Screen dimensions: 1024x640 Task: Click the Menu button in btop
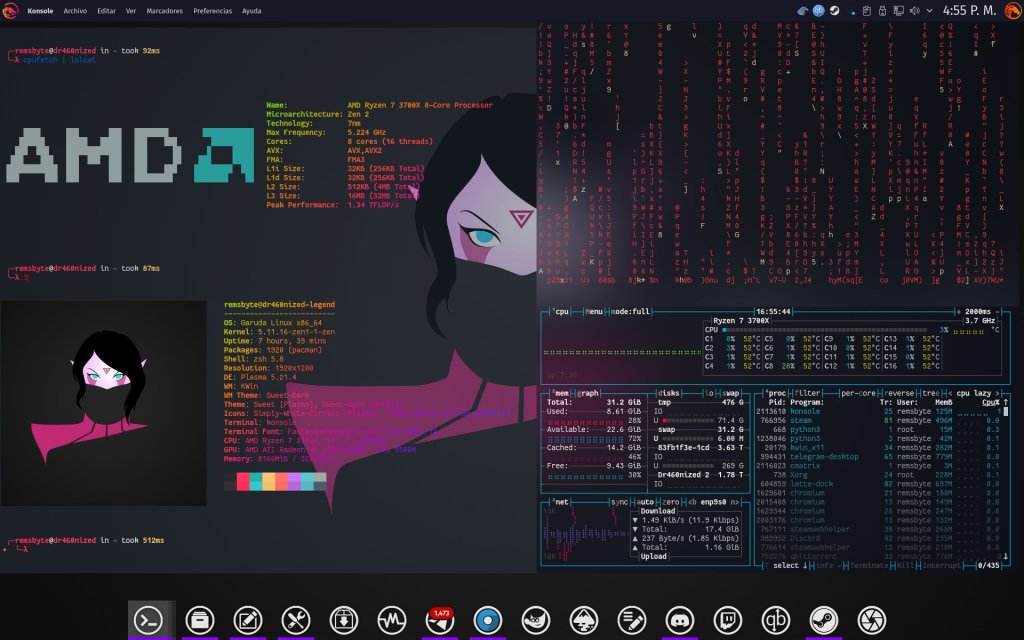click(x=594, y=312)
